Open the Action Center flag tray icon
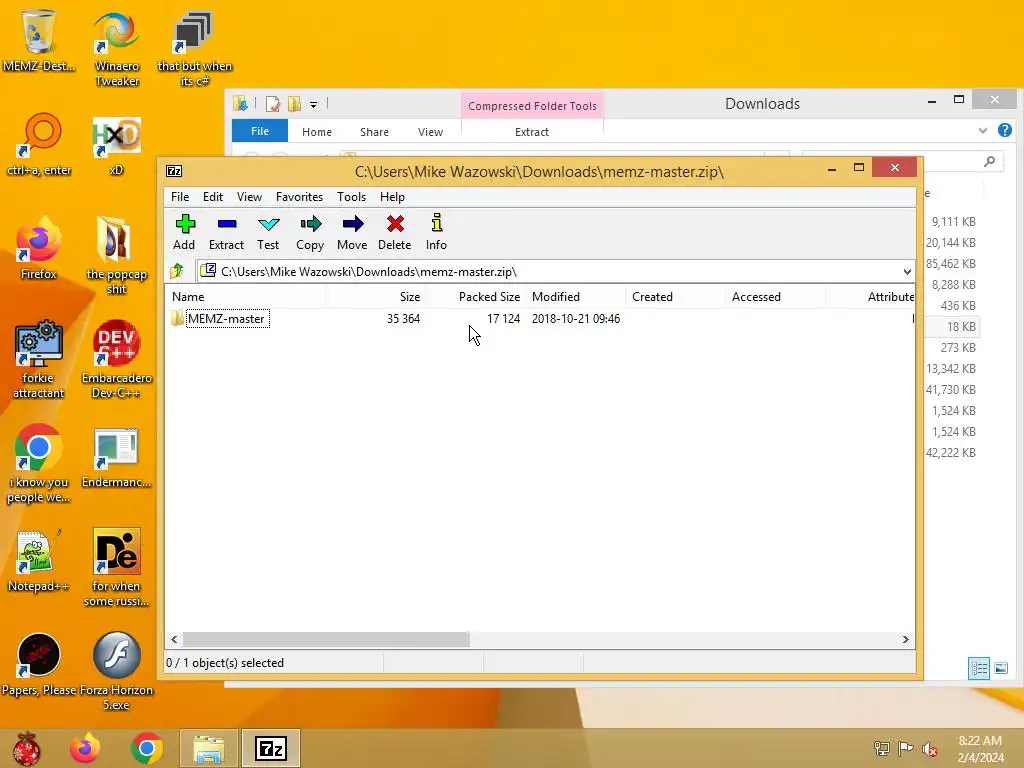The height and width of the screenshot is (768, 1024). click(x=906, y=749)
